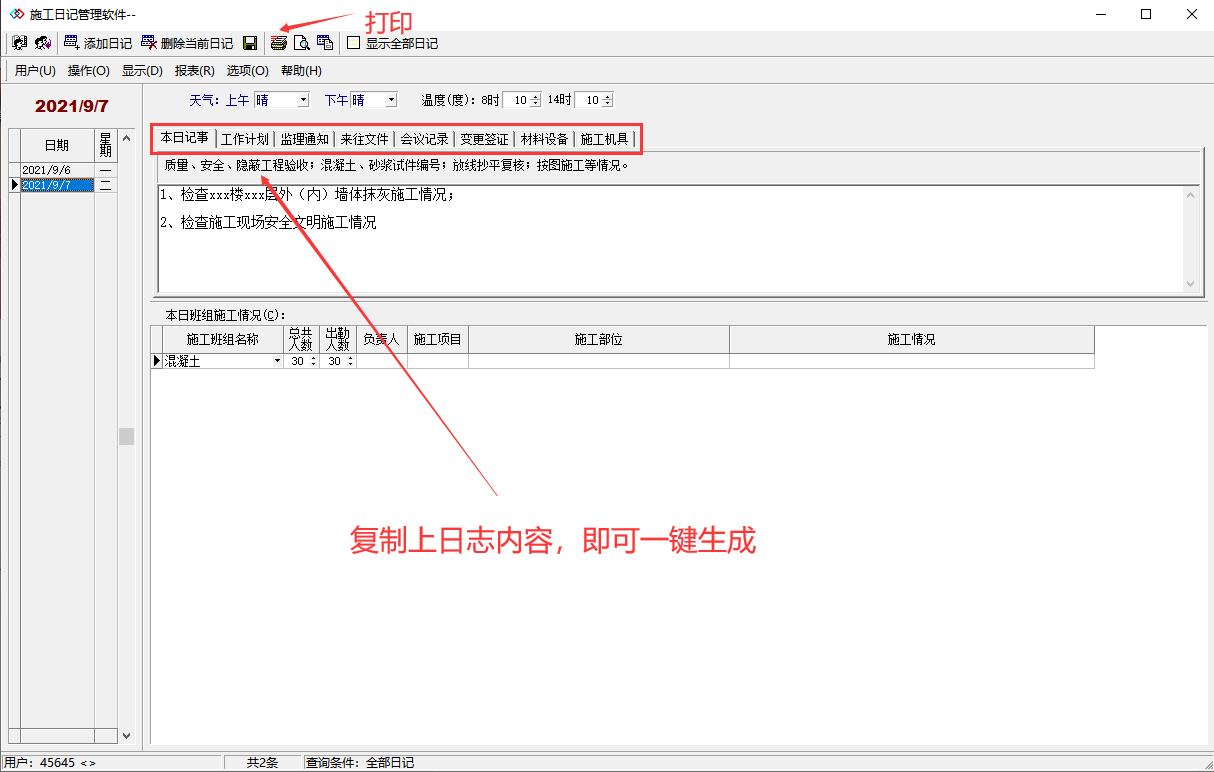This screenshot has width=1214, height=772.
Task: Expand the 下午 weather dropdown
Action: coord(391,100)
